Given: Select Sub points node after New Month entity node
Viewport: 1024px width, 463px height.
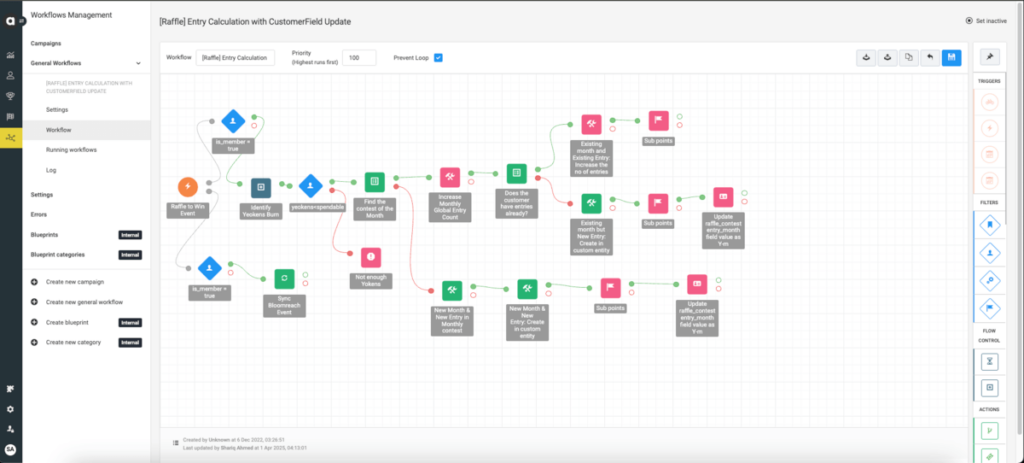Looking at the screenshot, I should pos(611,289).
